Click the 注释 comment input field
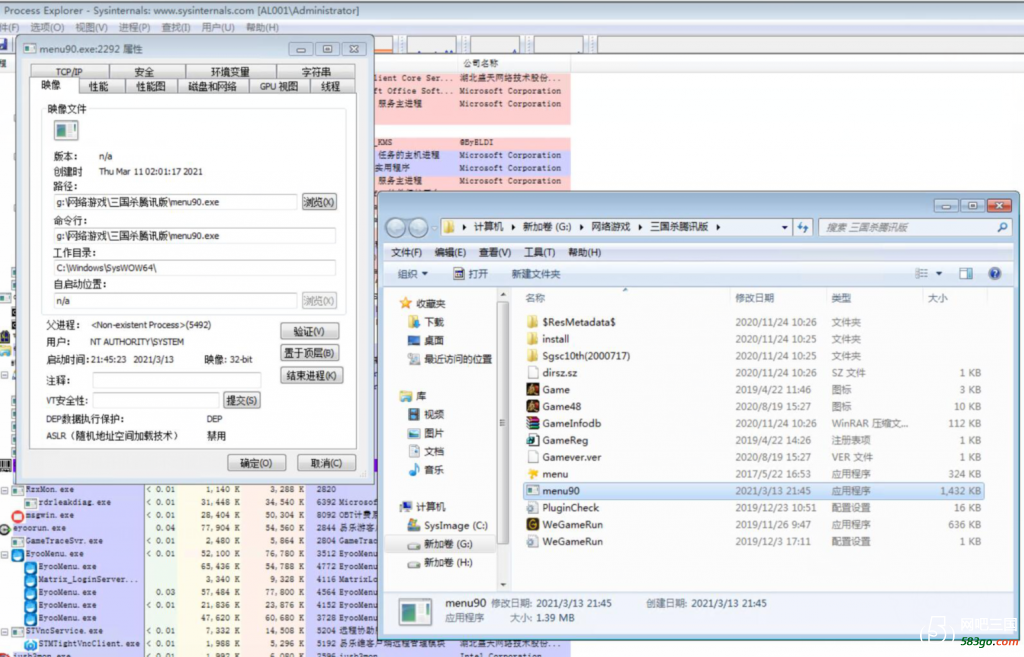 click(x=176, y=380)
